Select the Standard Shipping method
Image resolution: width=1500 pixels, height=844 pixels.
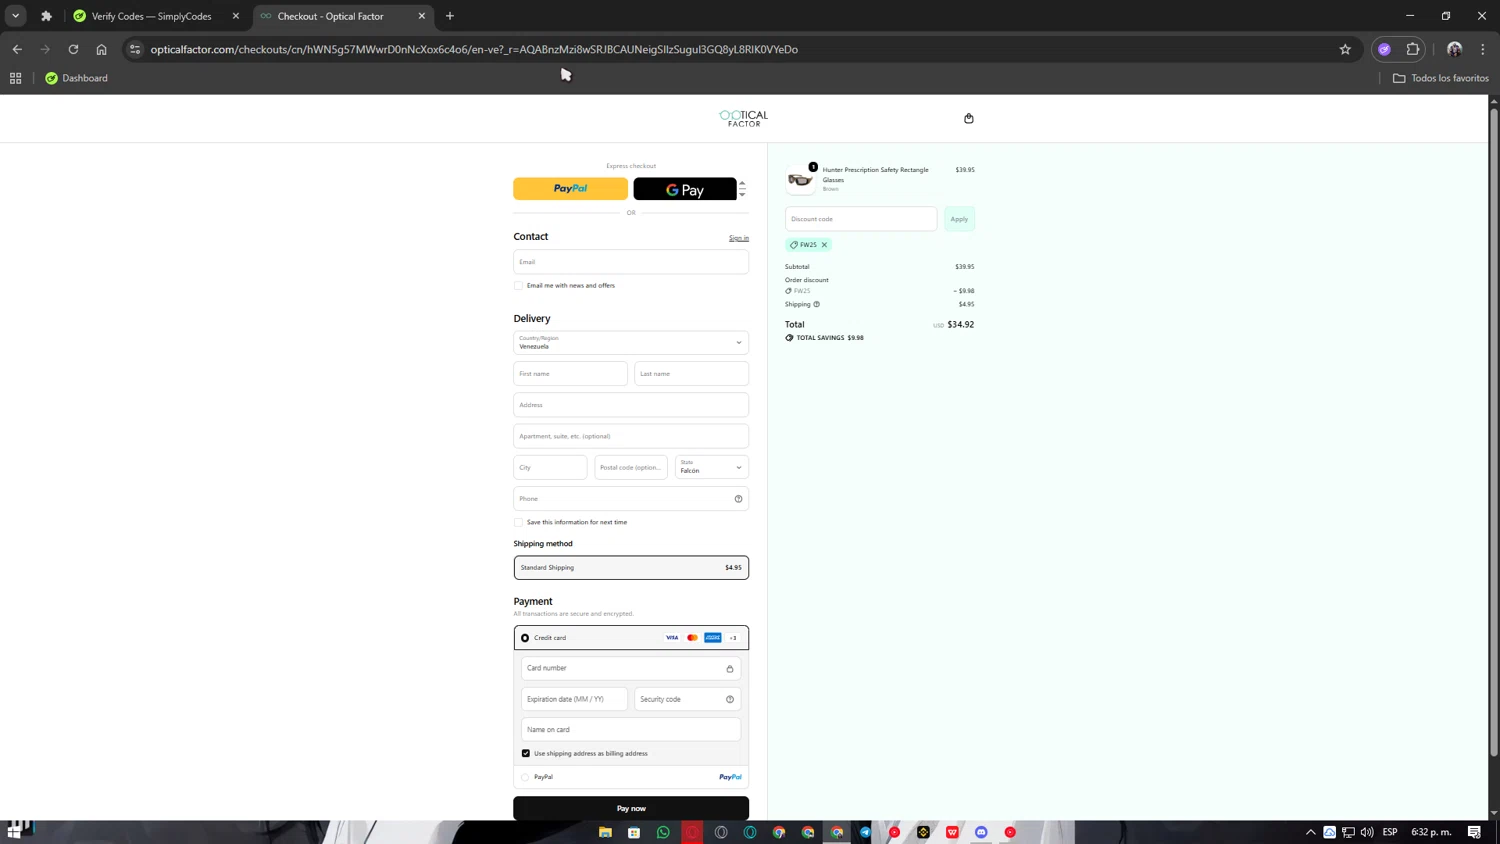click(631, 568)
